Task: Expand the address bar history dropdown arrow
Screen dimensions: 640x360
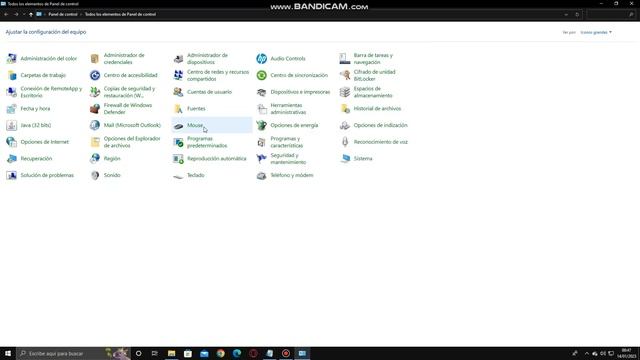Action: point(566,14)
